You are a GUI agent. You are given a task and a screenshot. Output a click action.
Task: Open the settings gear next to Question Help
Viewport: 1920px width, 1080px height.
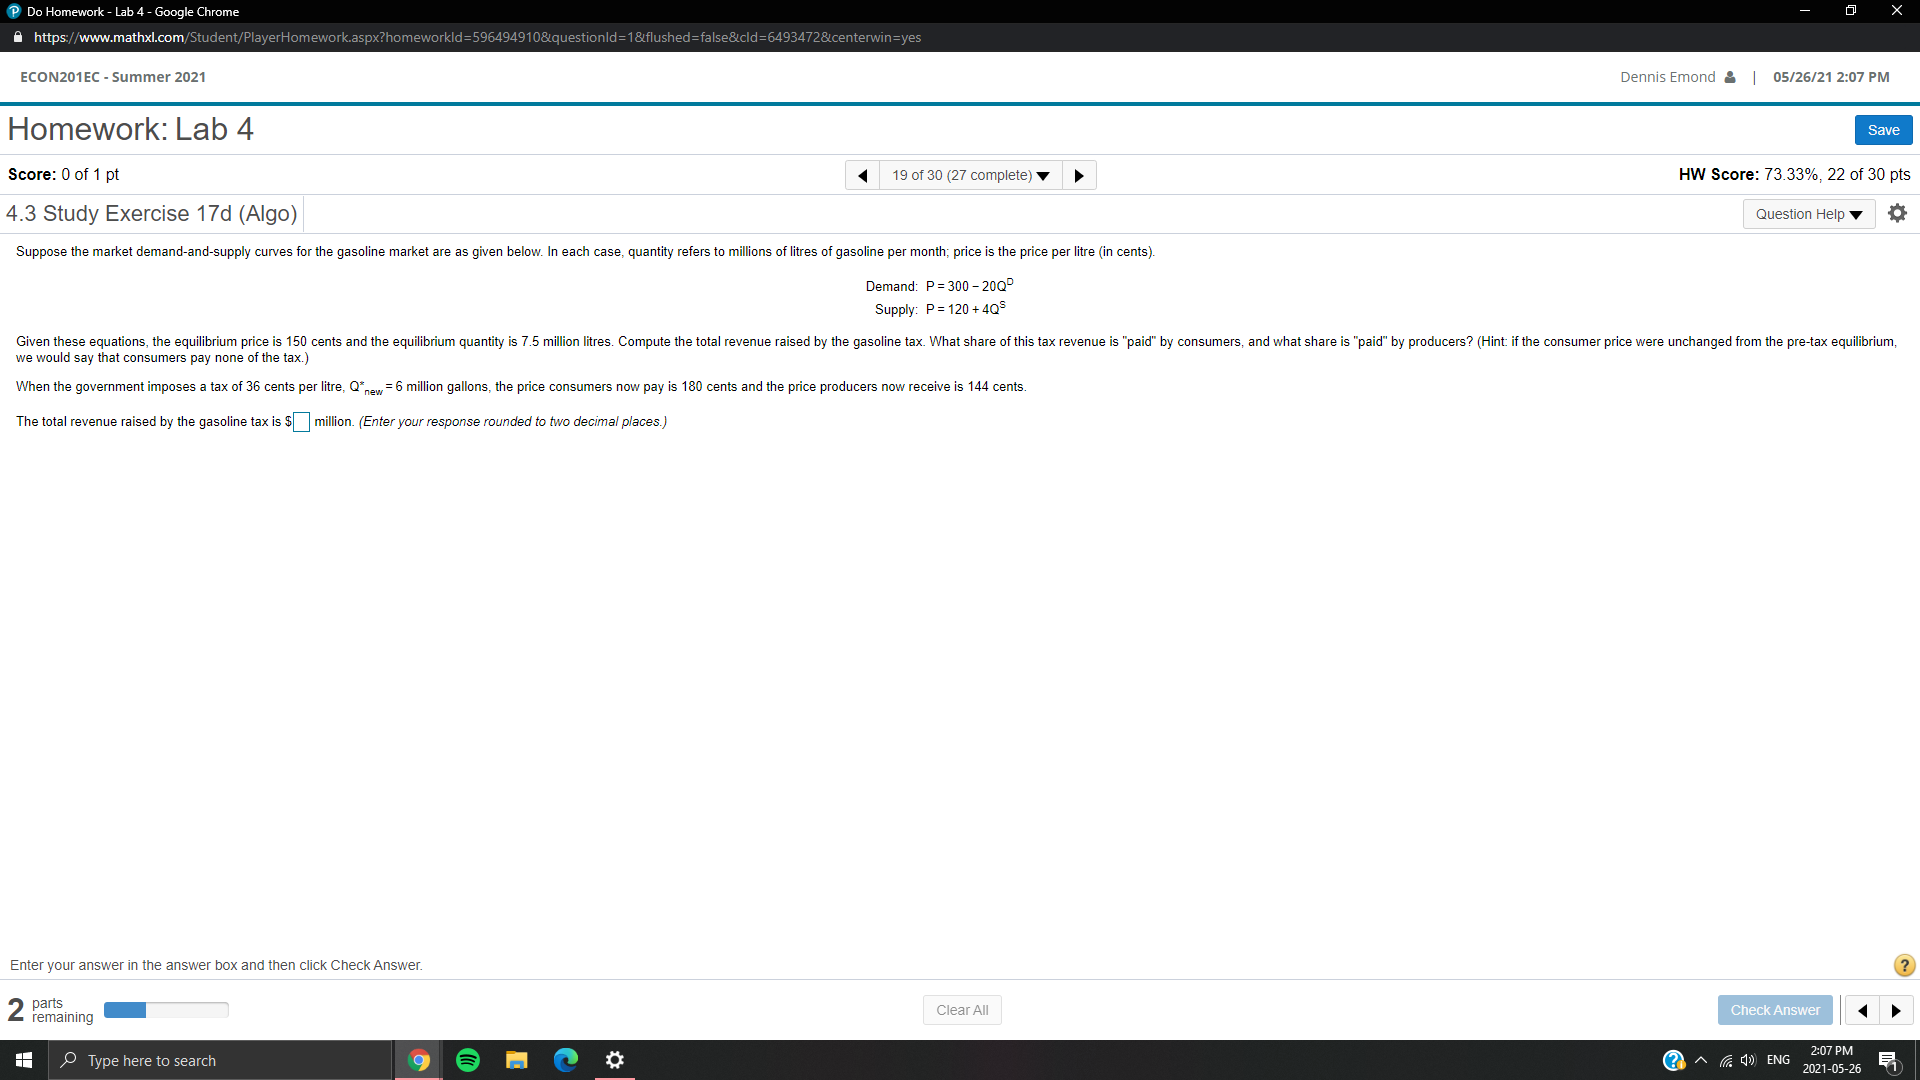tap(1897, 212)
